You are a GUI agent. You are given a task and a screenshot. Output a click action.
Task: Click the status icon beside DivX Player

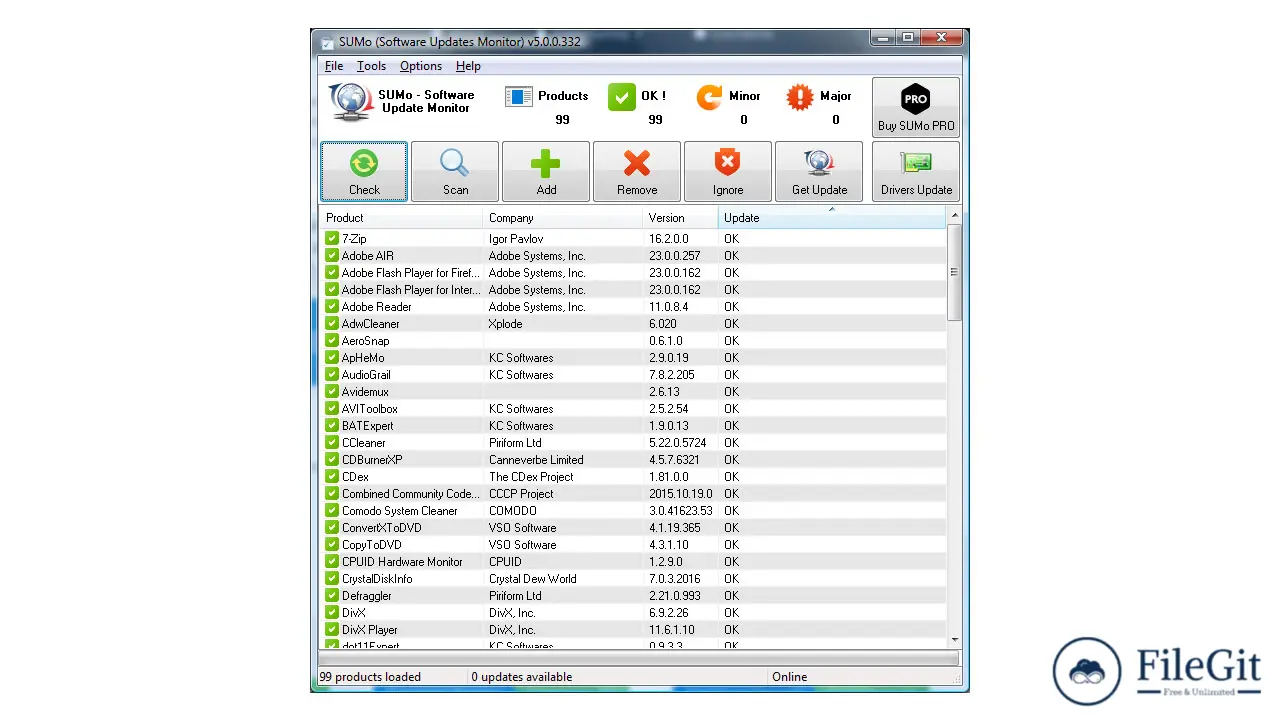pos(332,630)
